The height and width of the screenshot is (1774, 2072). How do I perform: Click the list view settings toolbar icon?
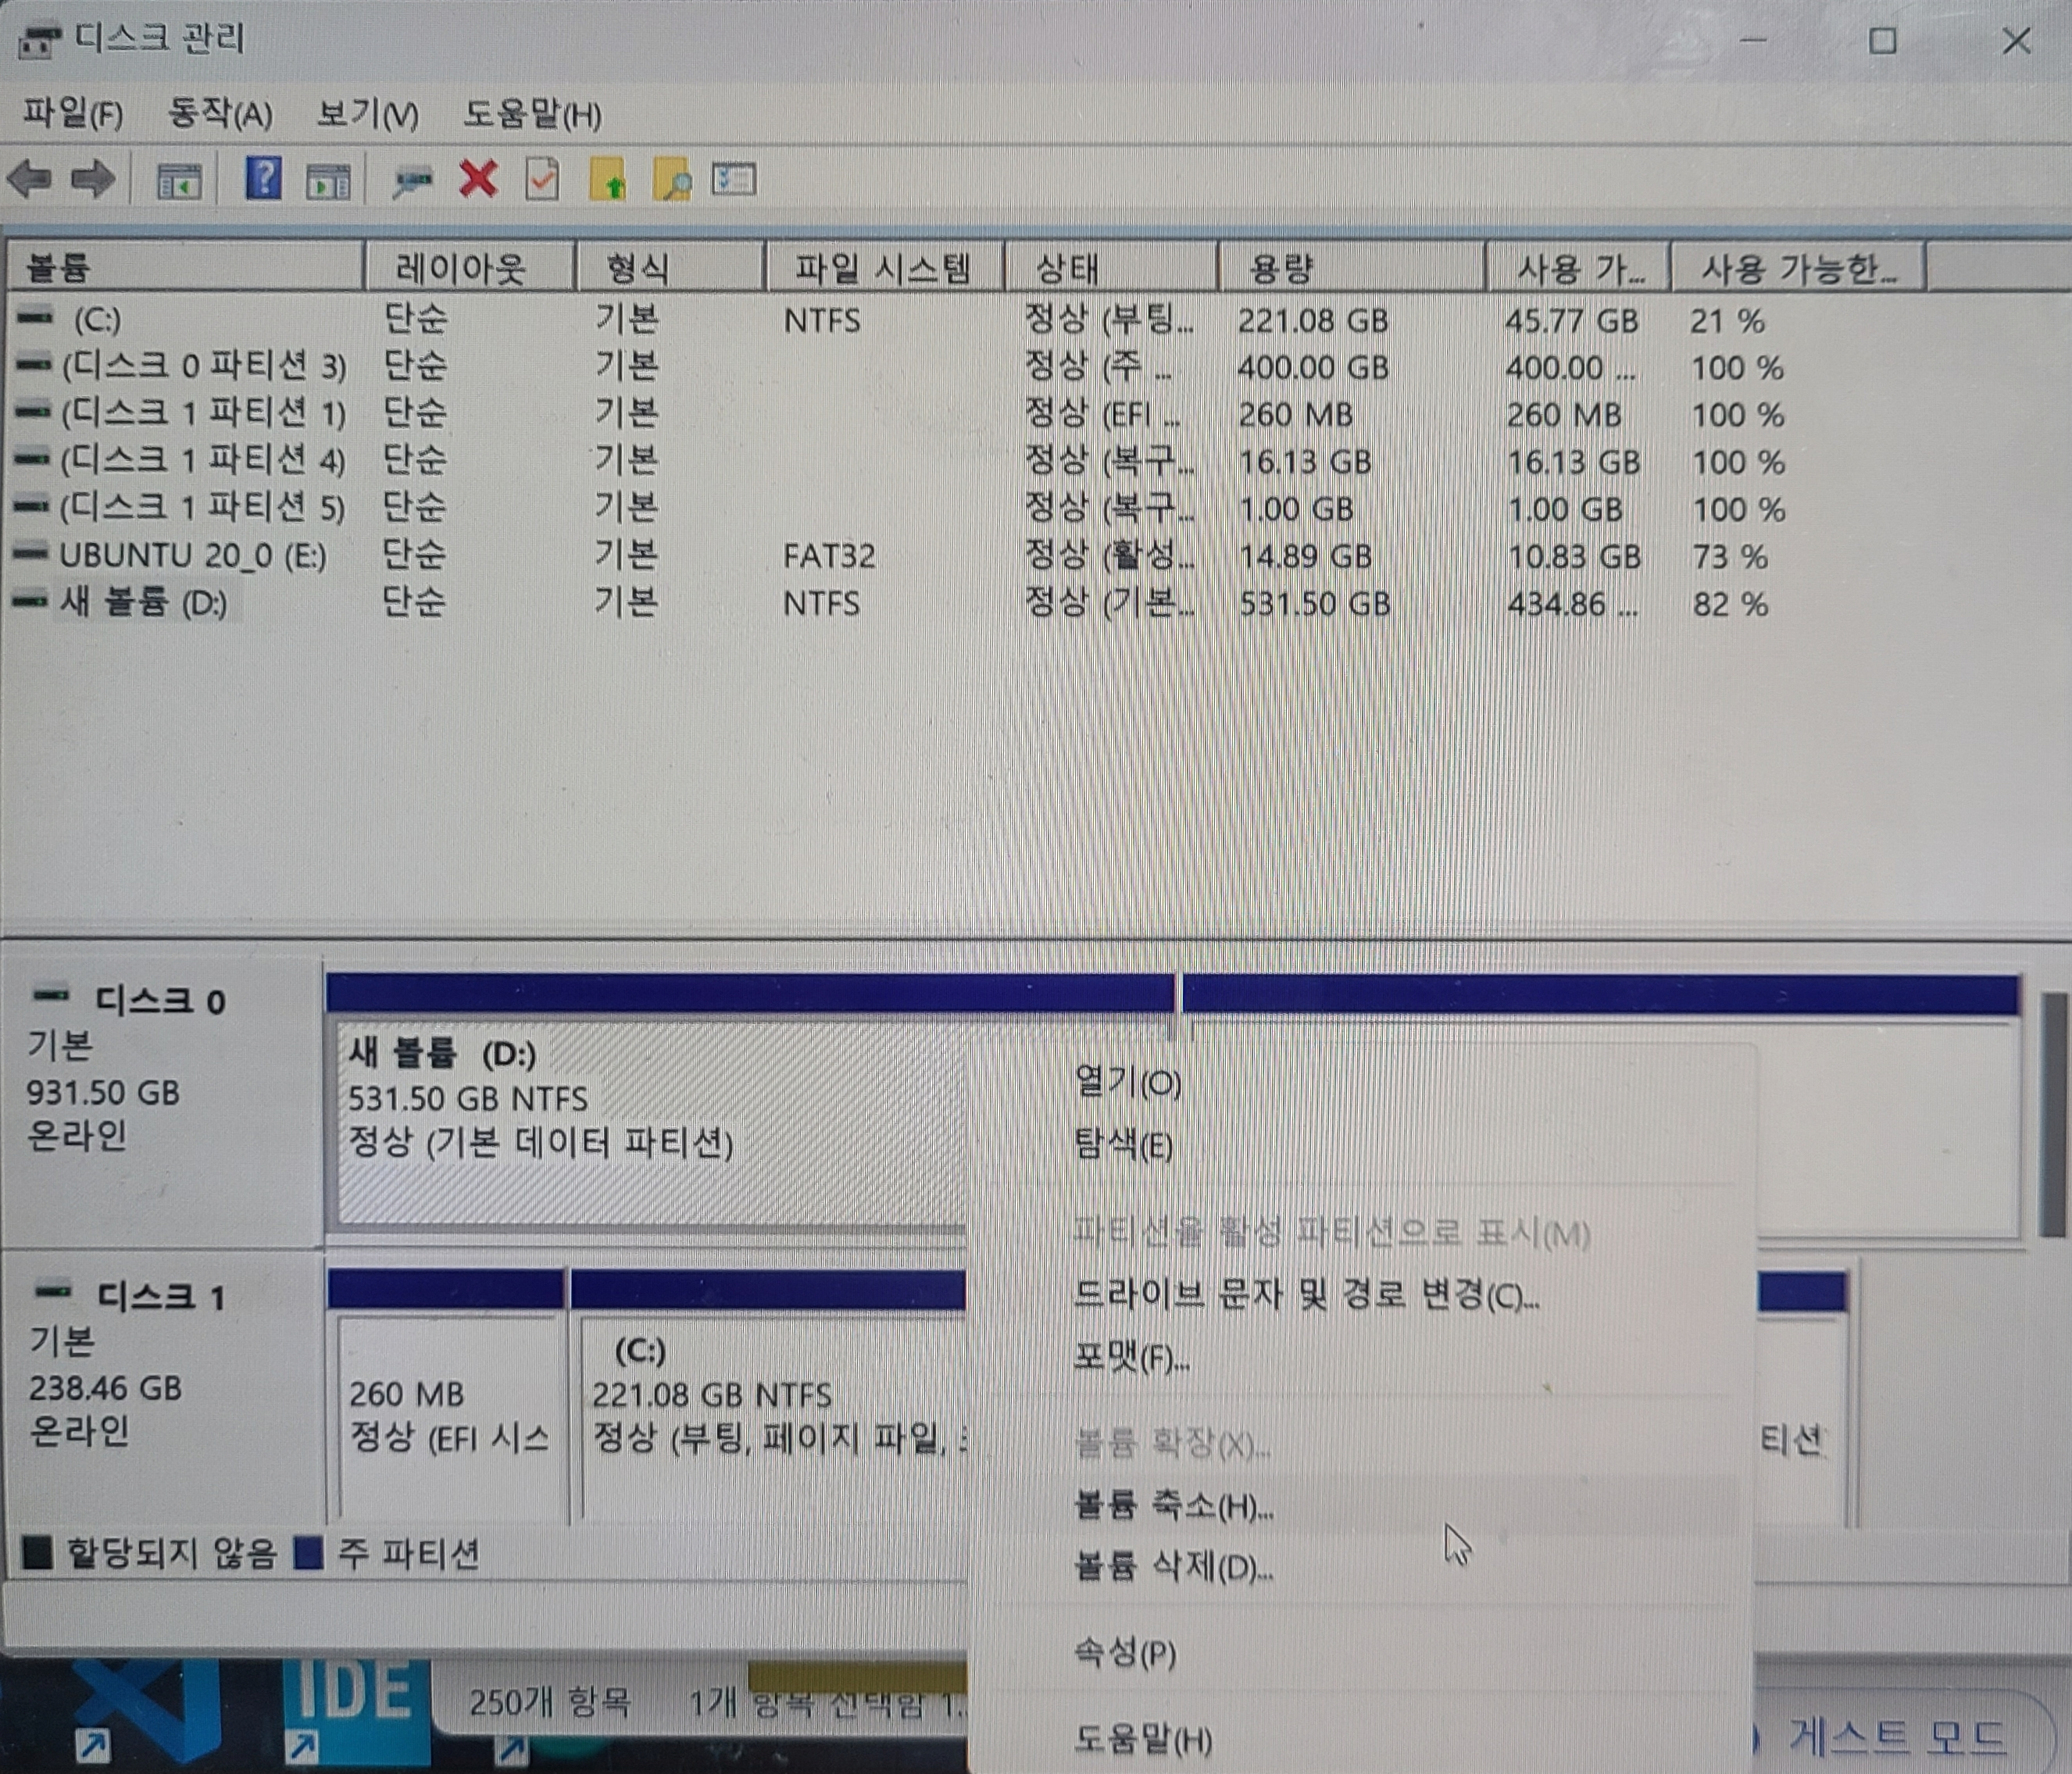point(733,180)
